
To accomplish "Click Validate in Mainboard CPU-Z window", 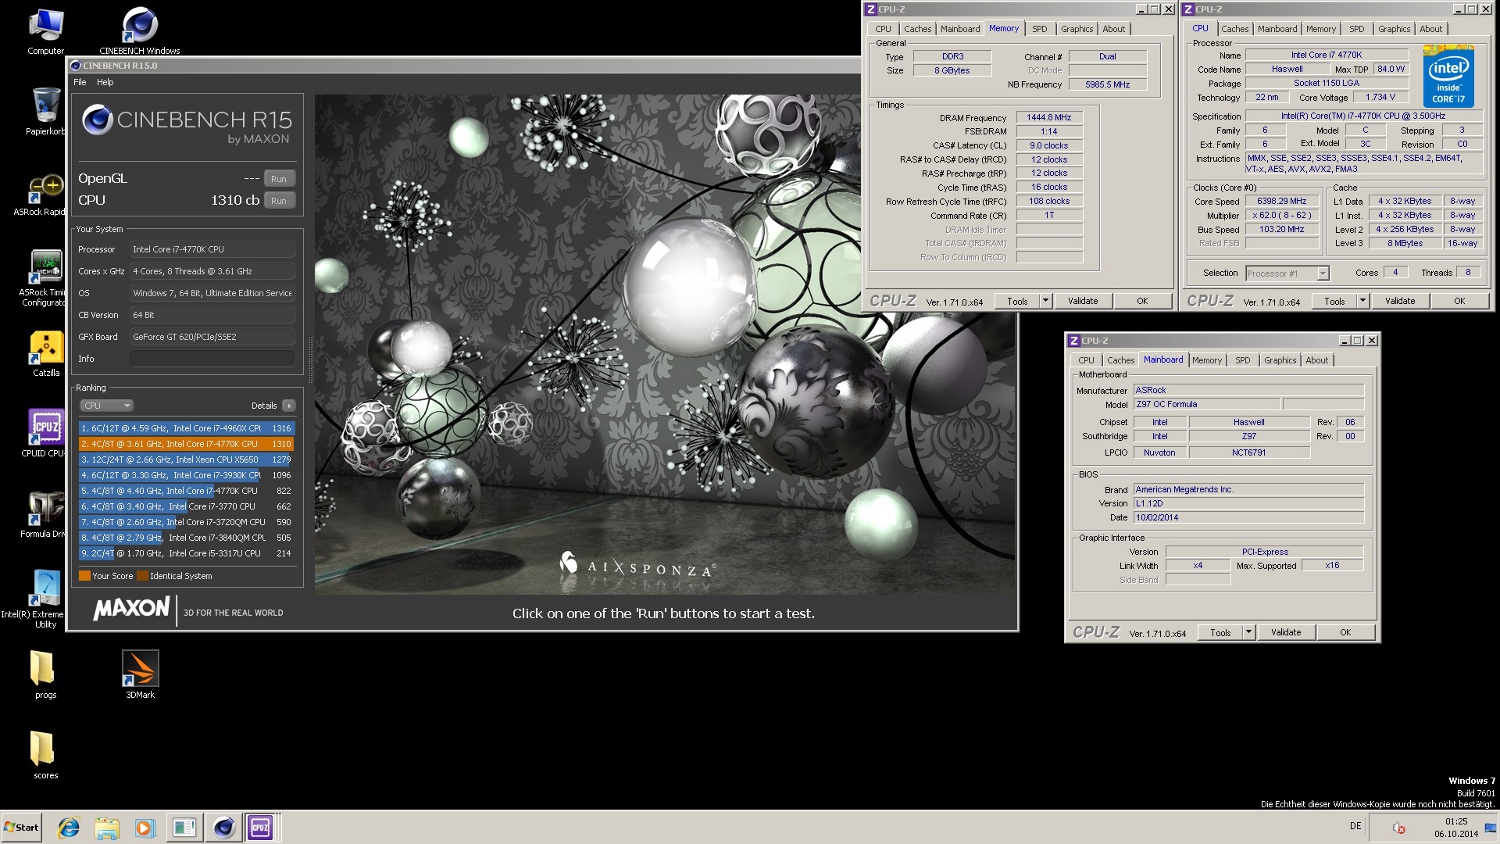I will point(1286,633).
